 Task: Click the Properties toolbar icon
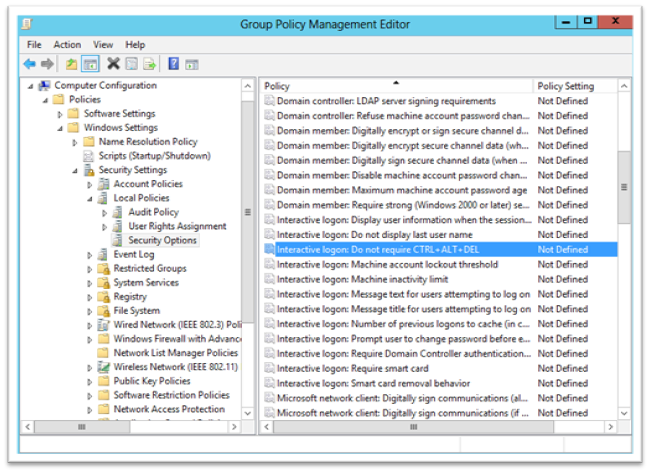pyautogui.click(x=131, y=64)
